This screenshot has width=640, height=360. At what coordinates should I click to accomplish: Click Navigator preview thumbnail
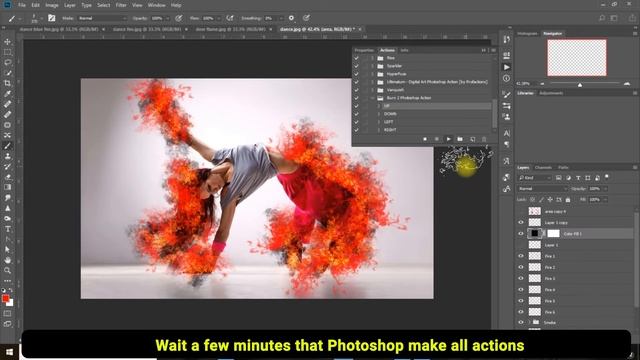(576, 58)
